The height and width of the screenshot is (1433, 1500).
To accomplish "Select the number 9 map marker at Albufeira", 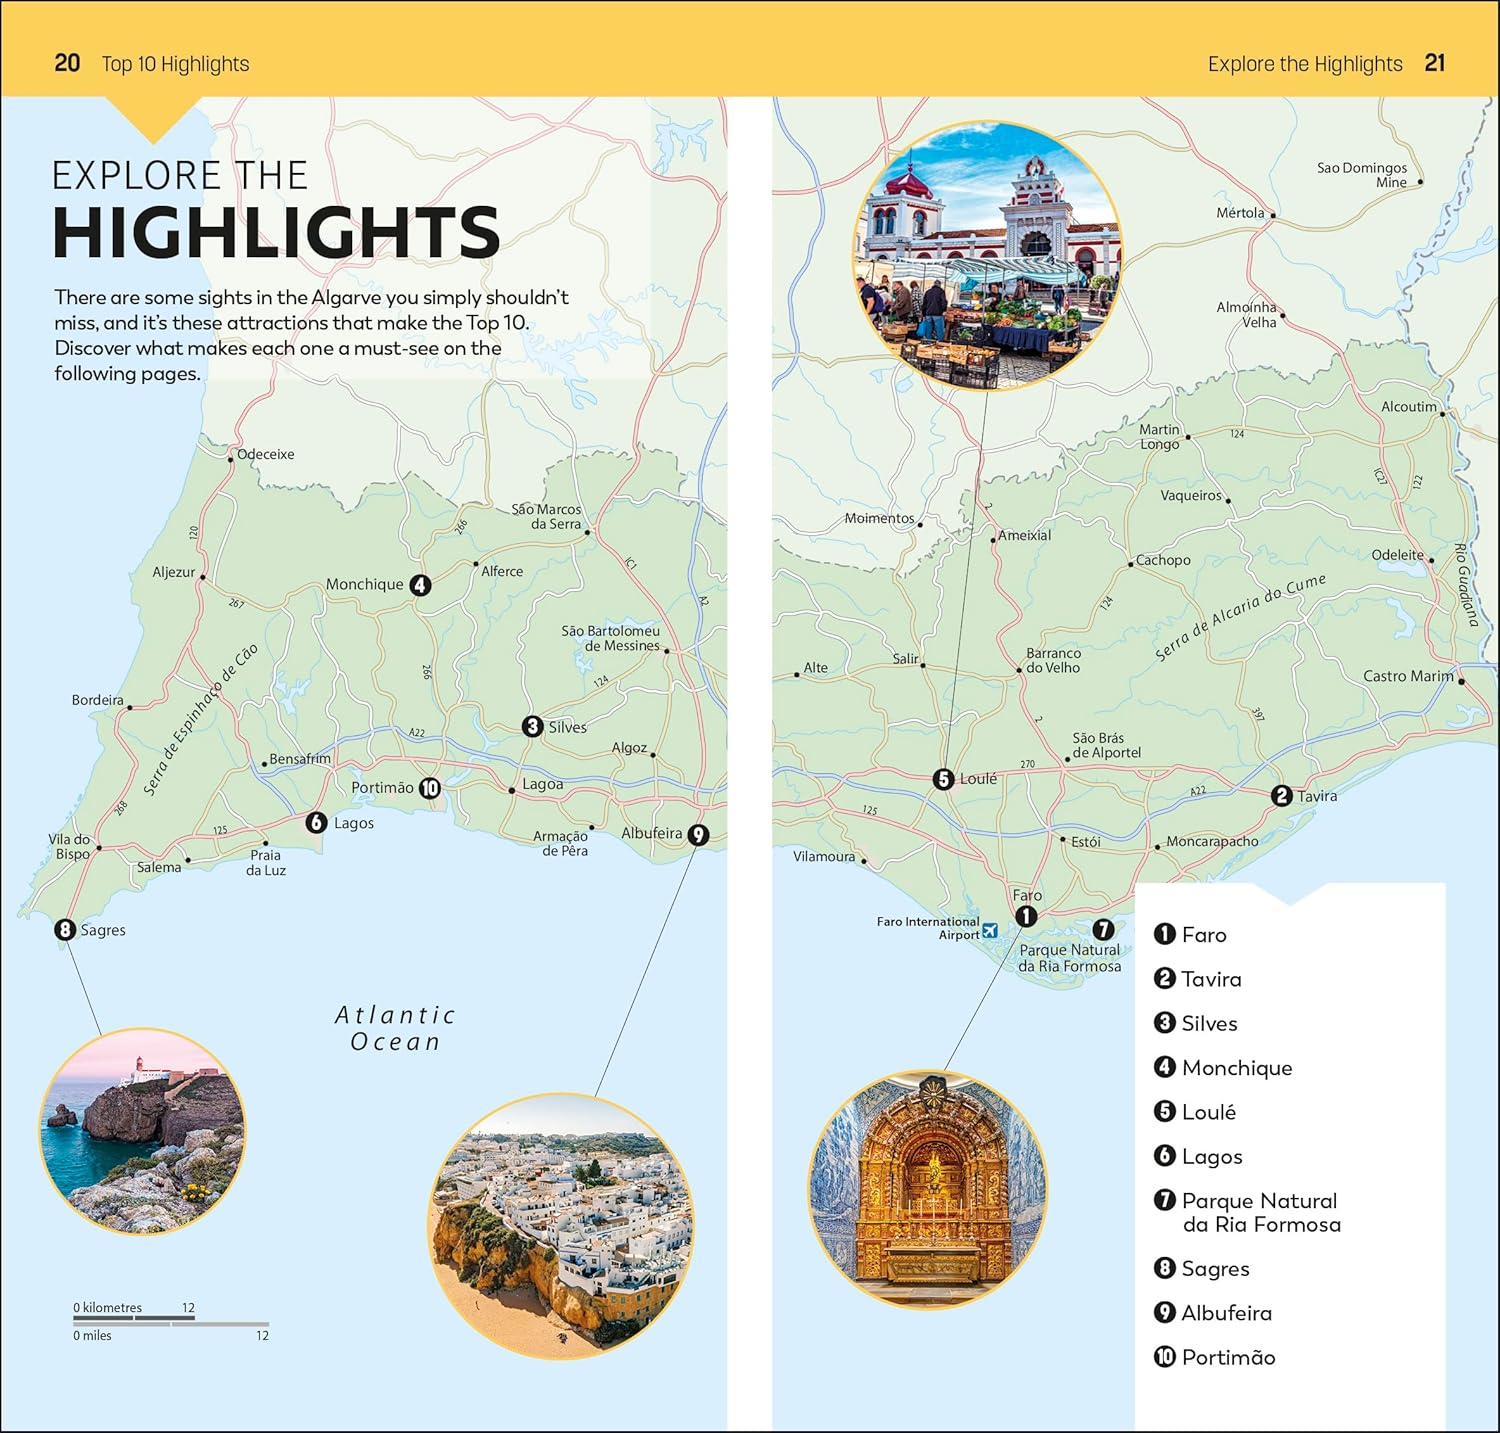I will (x=698, y=834).
